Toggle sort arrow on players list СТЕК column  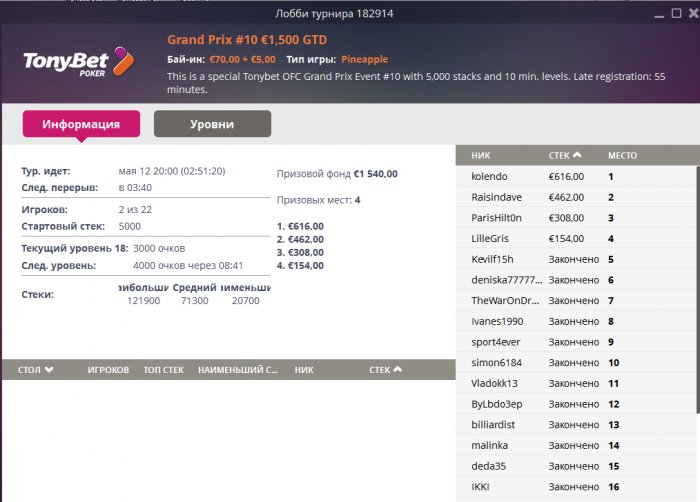click(577, 155)
